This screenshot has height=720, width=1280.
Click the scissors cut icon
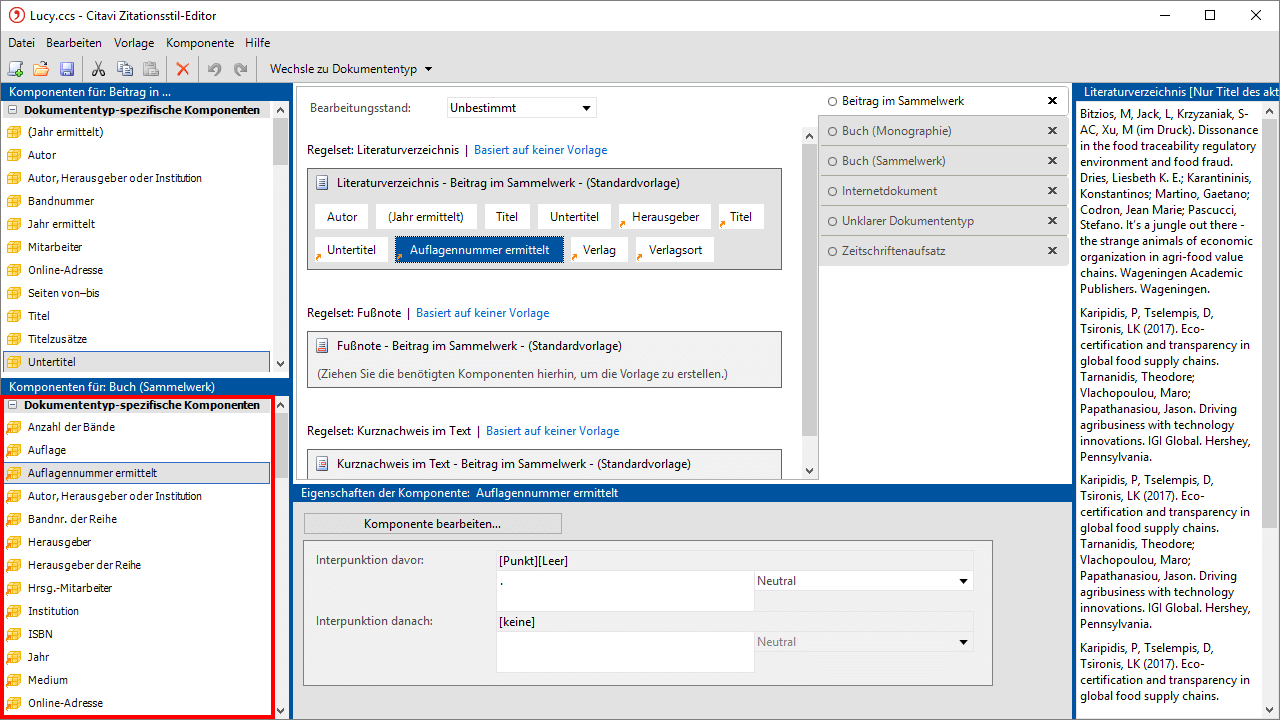point(98,69)
